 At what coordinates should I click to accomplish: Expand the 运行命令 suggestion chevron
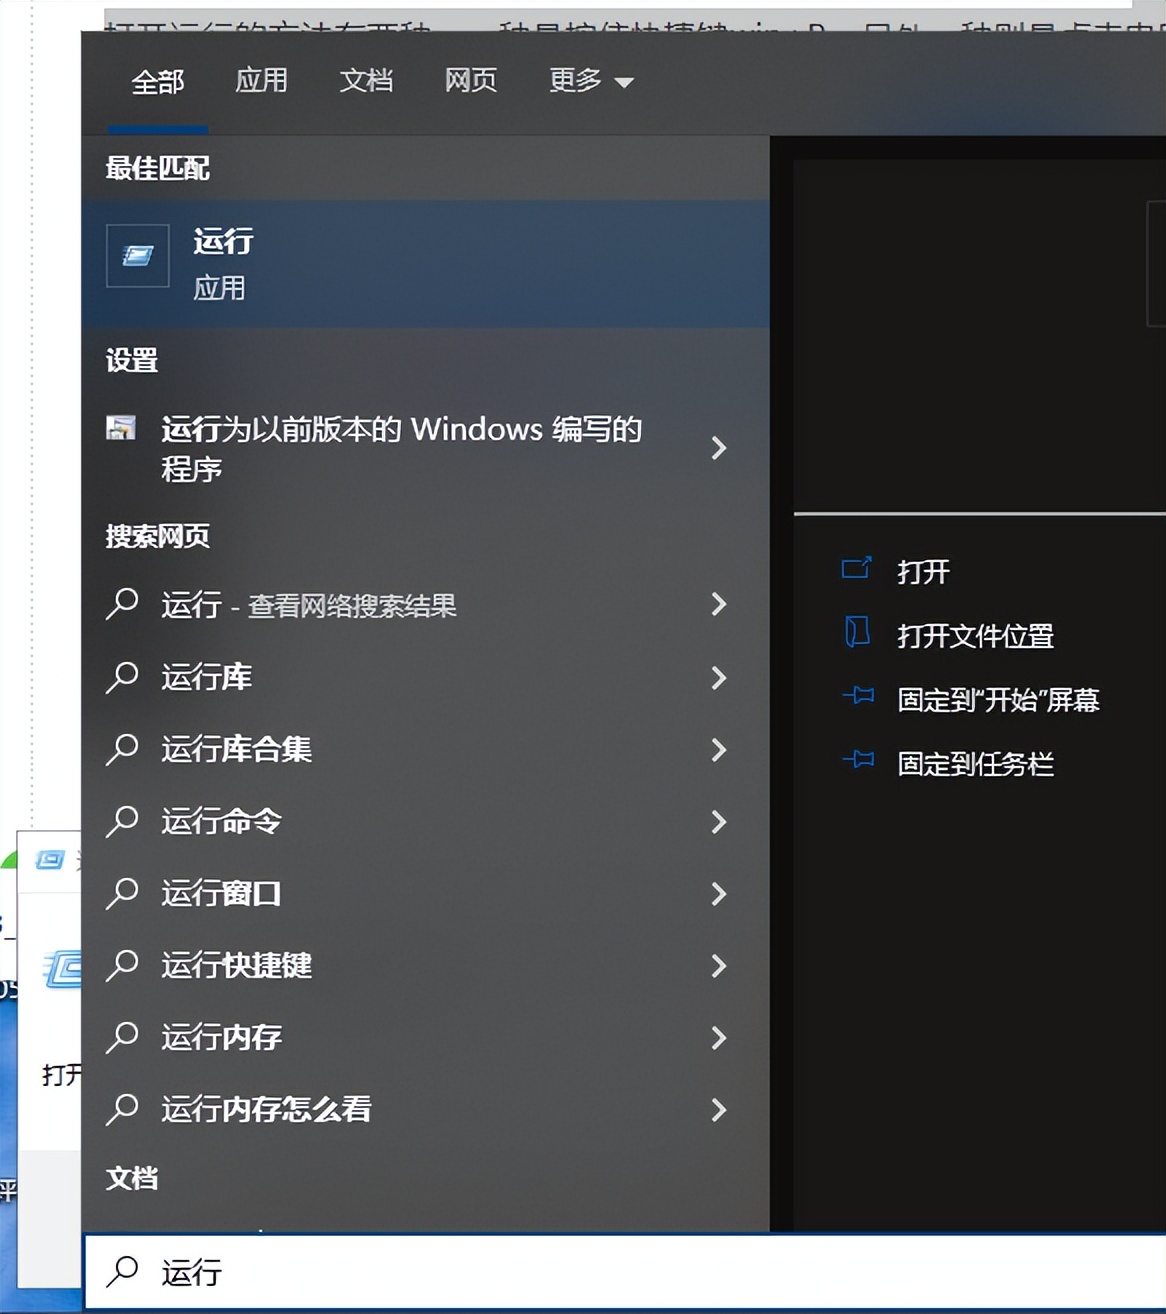(x=718, y=822)
